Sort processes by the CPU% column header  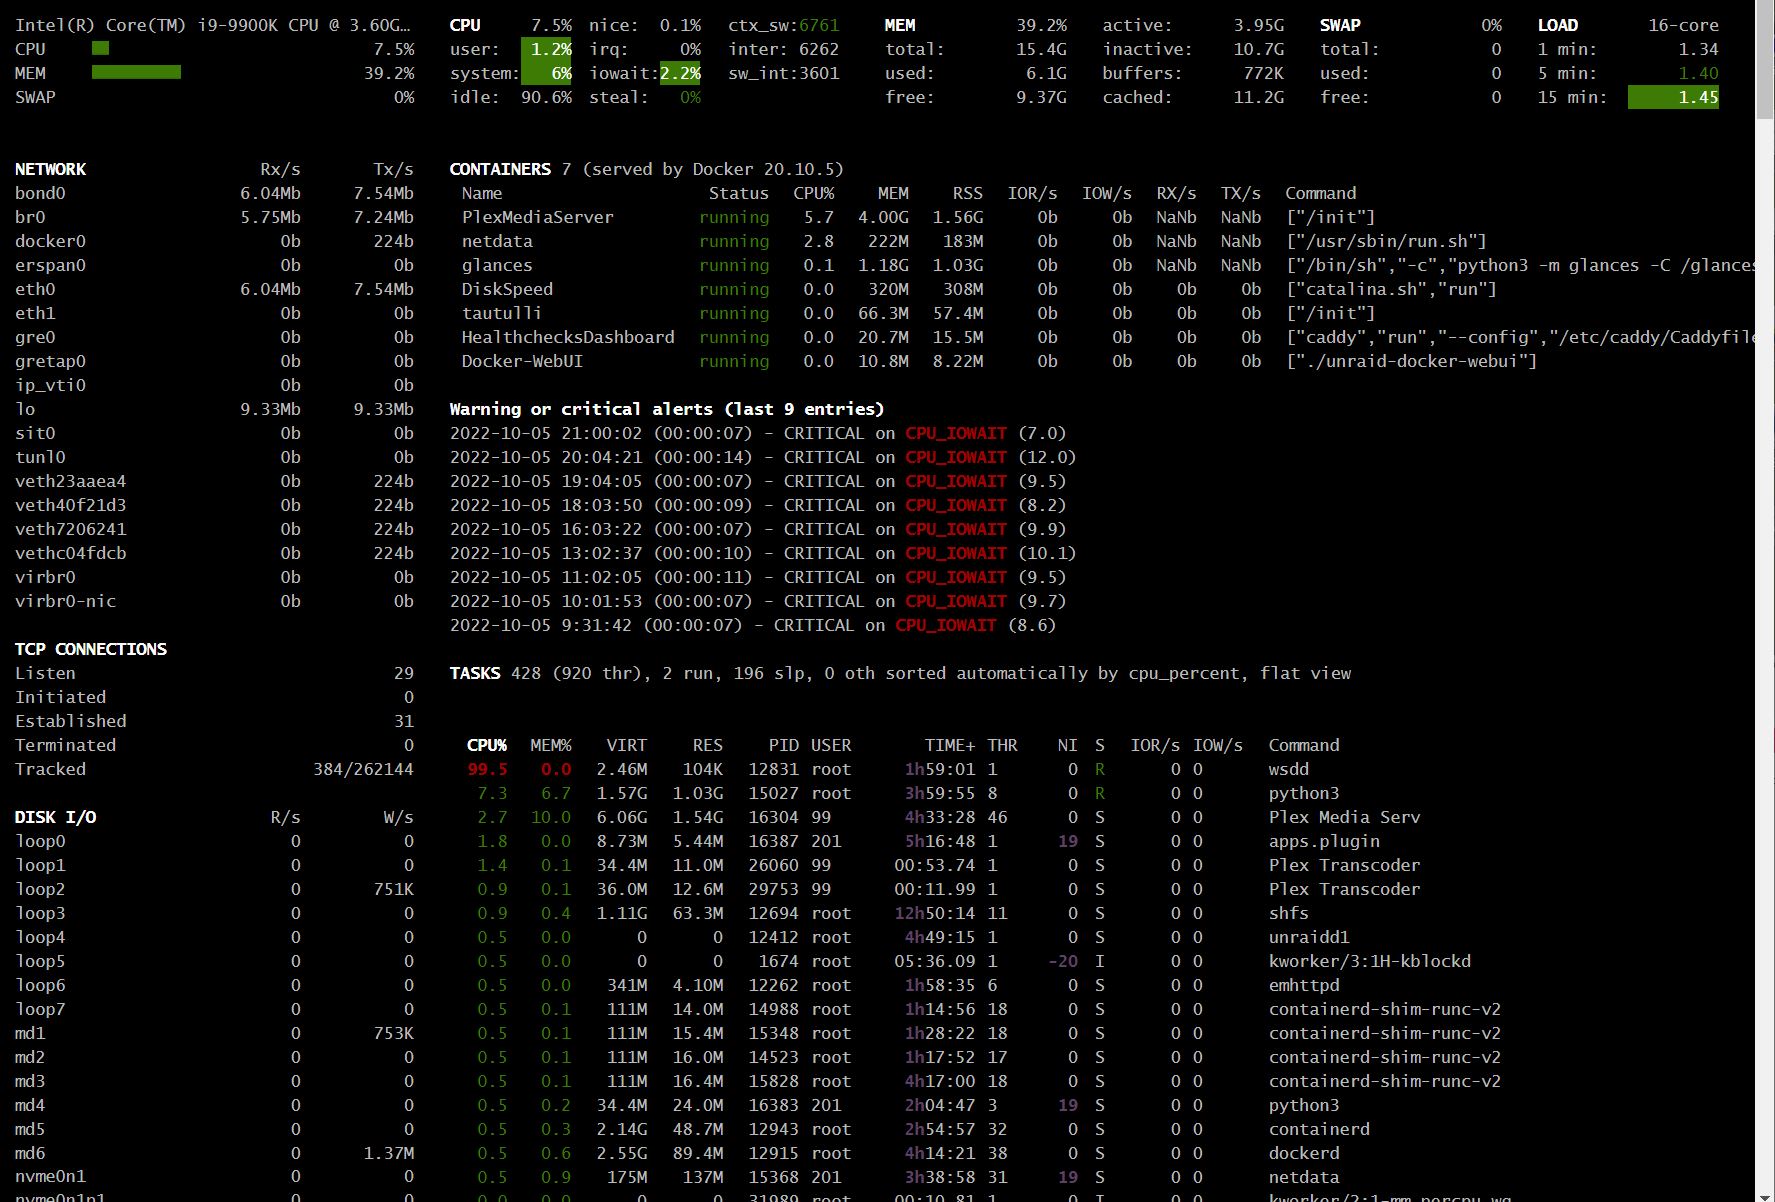click(x=486, y=745)
